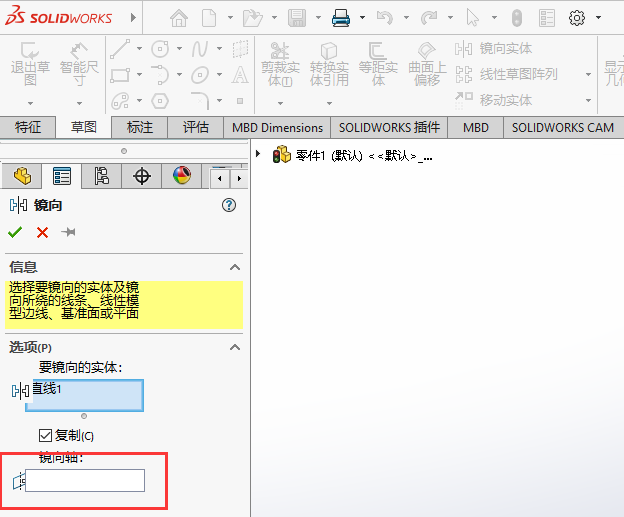The image size is (624, 517).
Task: Switch to the 特征 tab
Action: 27,127
